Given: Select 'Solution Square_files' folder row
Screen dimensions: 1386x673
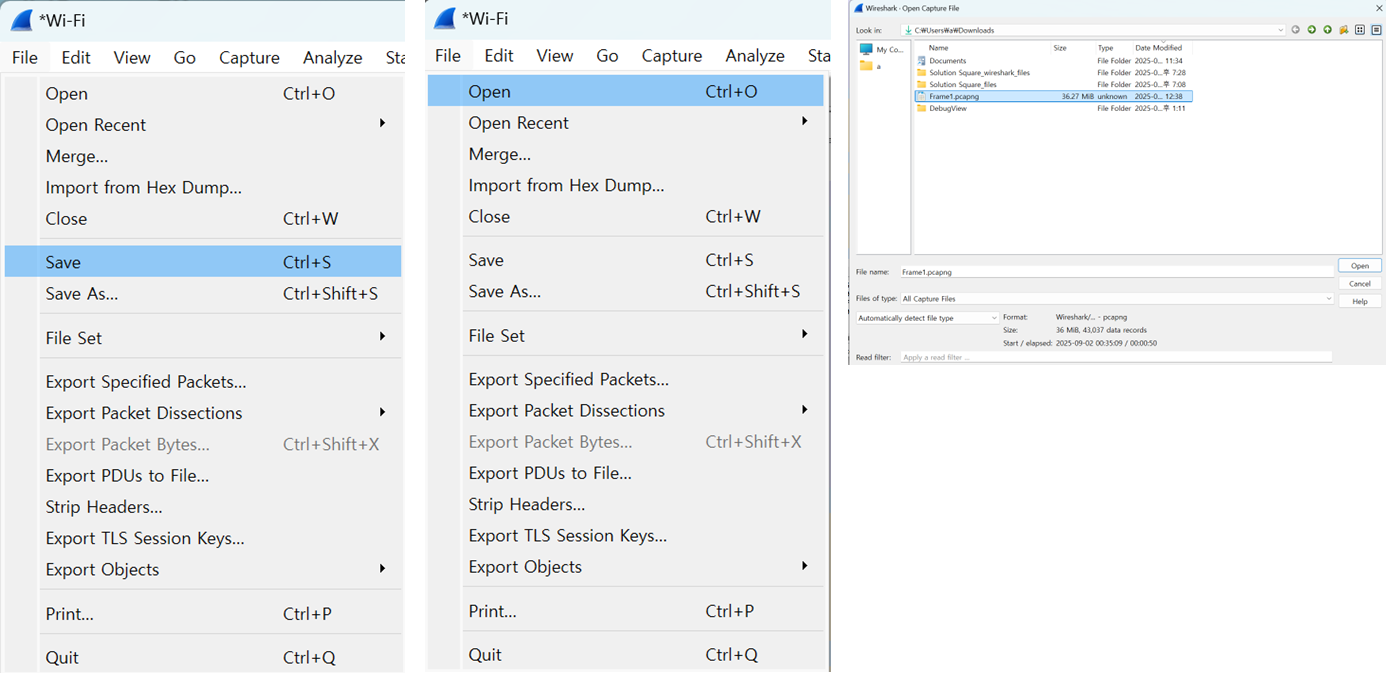Looking at the screenshot, I should pyautogui.click(x=1053, y=85).
